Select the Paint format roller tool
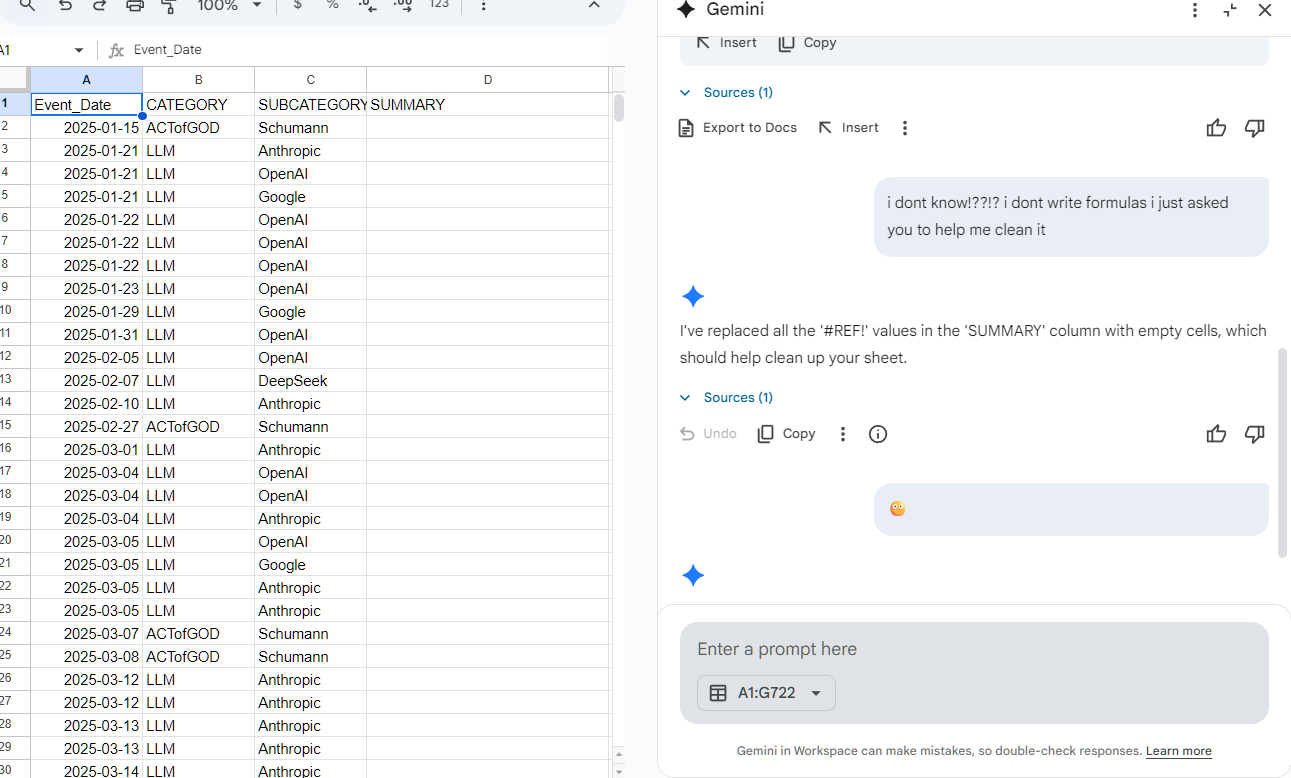The image size is (1291, 778). click(x=169, y=6)
